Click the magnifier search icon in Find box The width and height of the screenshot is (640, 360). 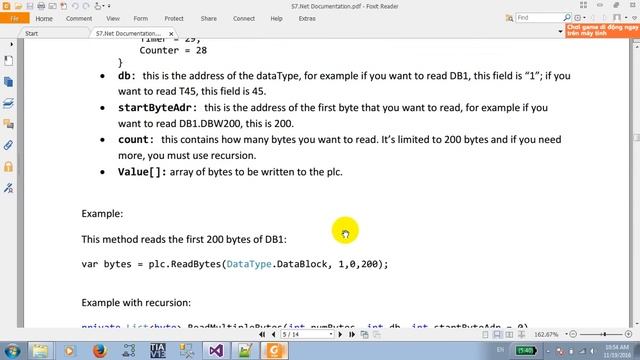click(567, 18)
